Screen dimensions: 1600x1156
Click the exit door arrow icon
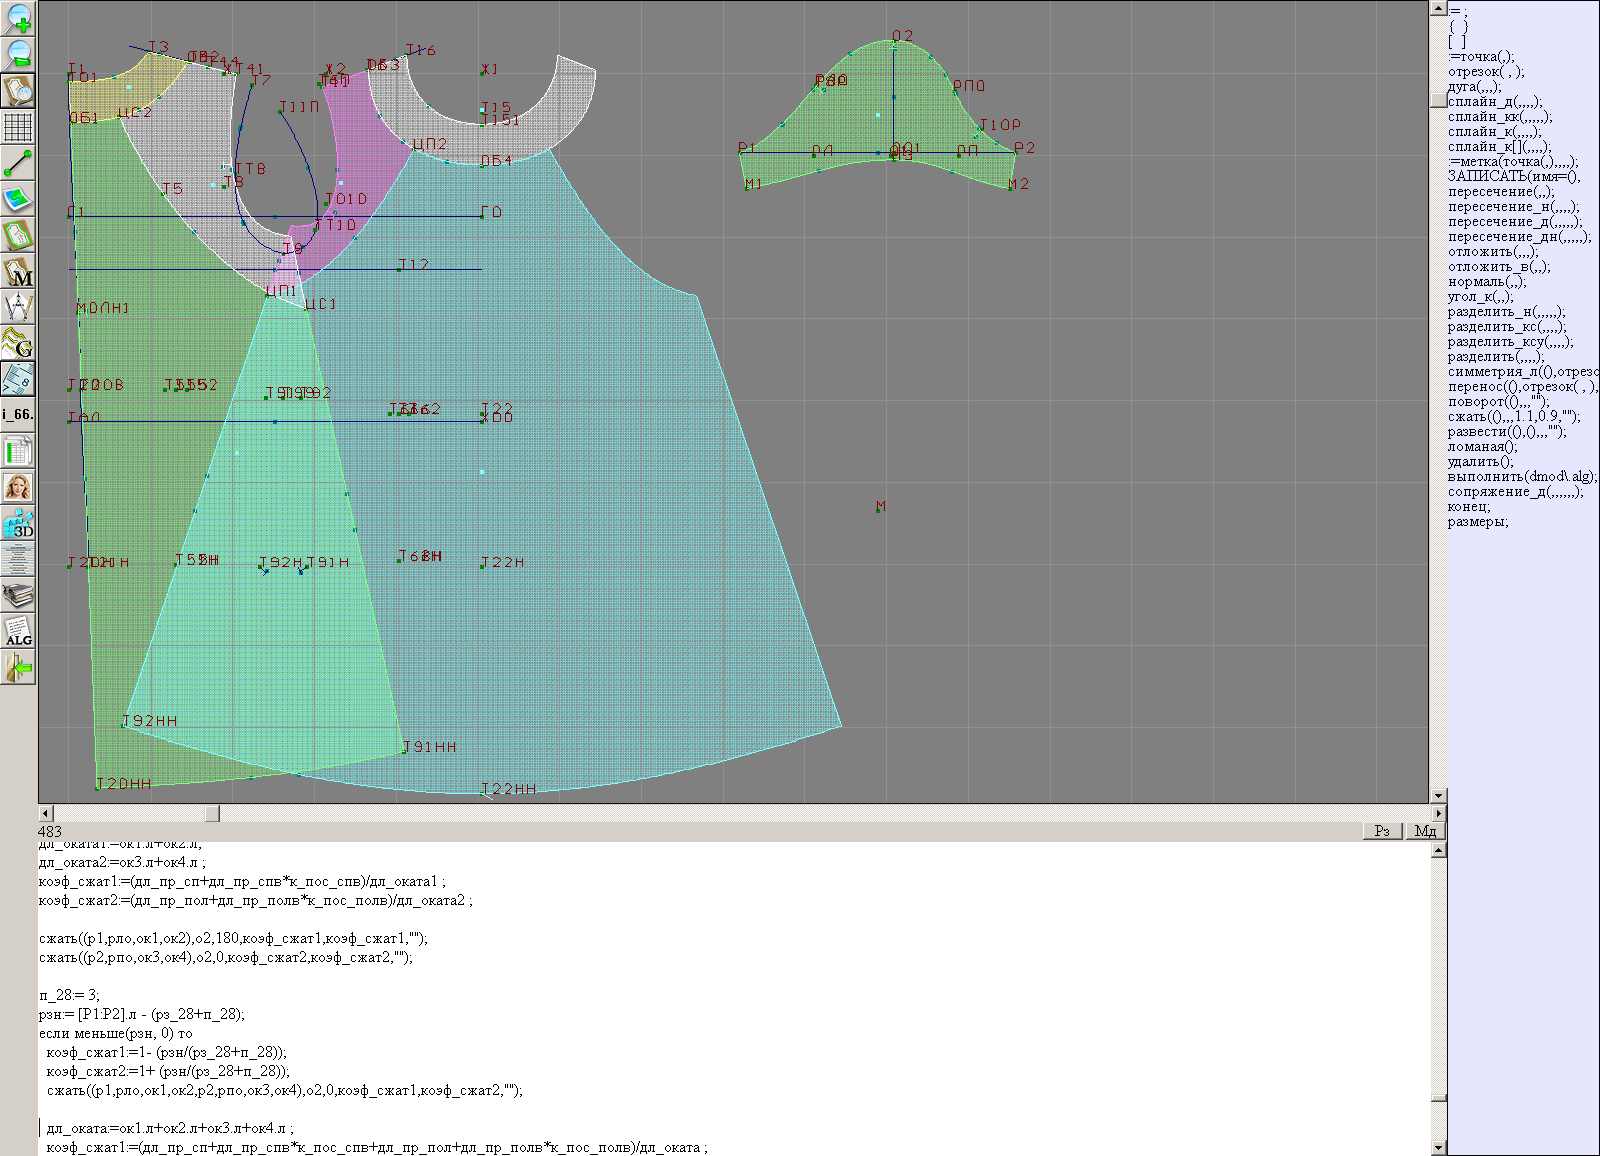[x=18, y=667]
